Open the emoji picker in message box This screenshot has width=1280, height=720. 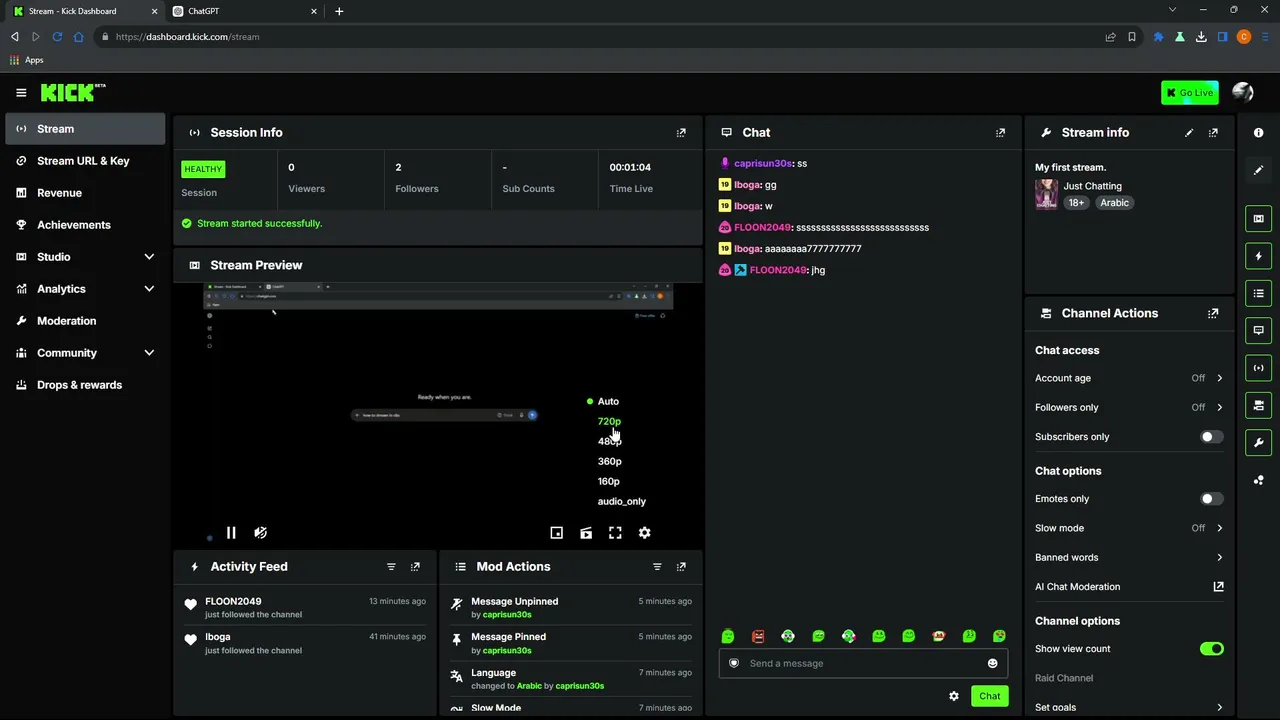coord(993,663)
